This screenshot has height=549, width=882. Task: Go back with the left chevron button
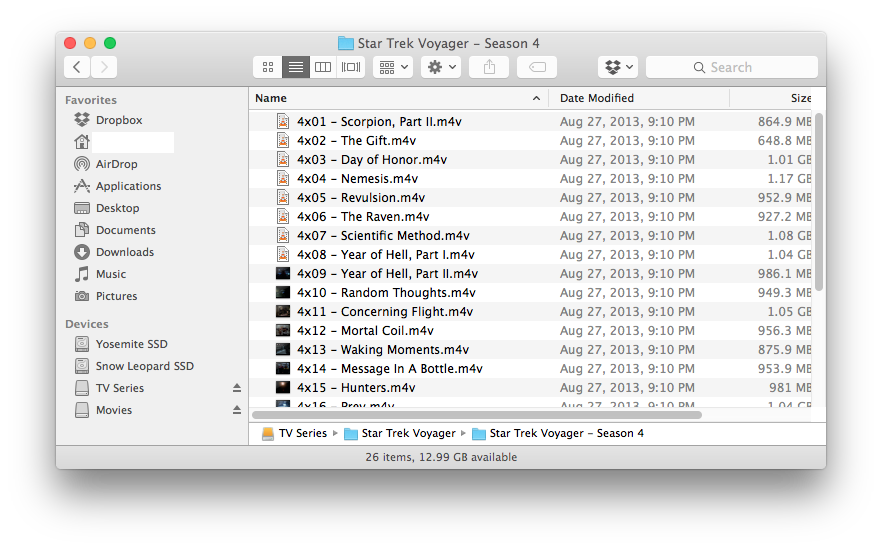point(77,68)
